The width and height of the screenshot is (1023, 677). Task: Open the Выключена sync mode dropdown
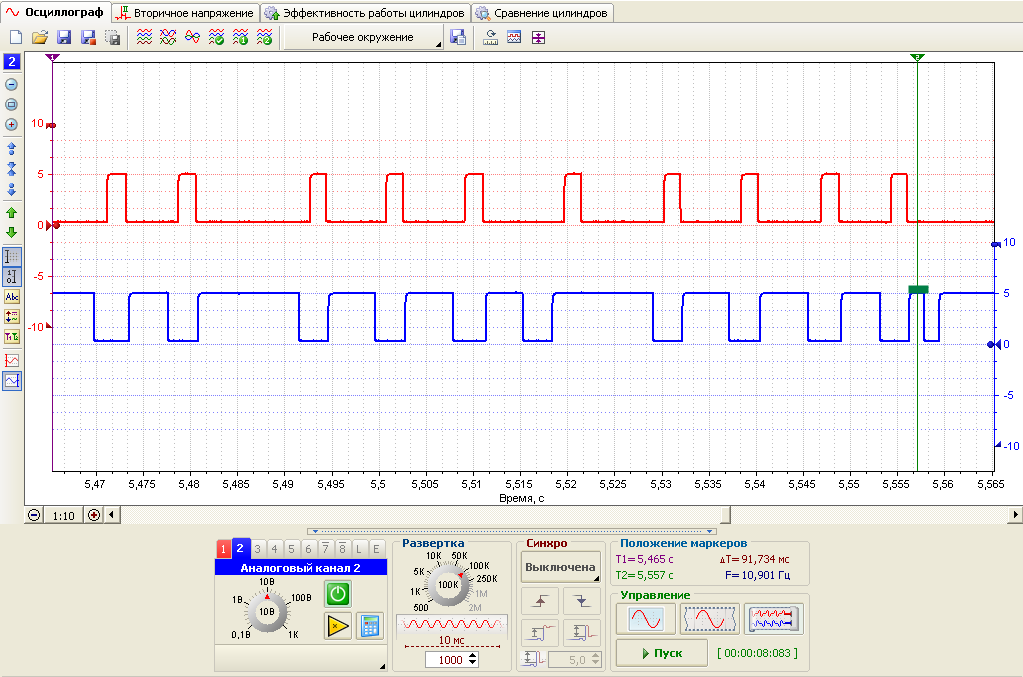[560, 567]
